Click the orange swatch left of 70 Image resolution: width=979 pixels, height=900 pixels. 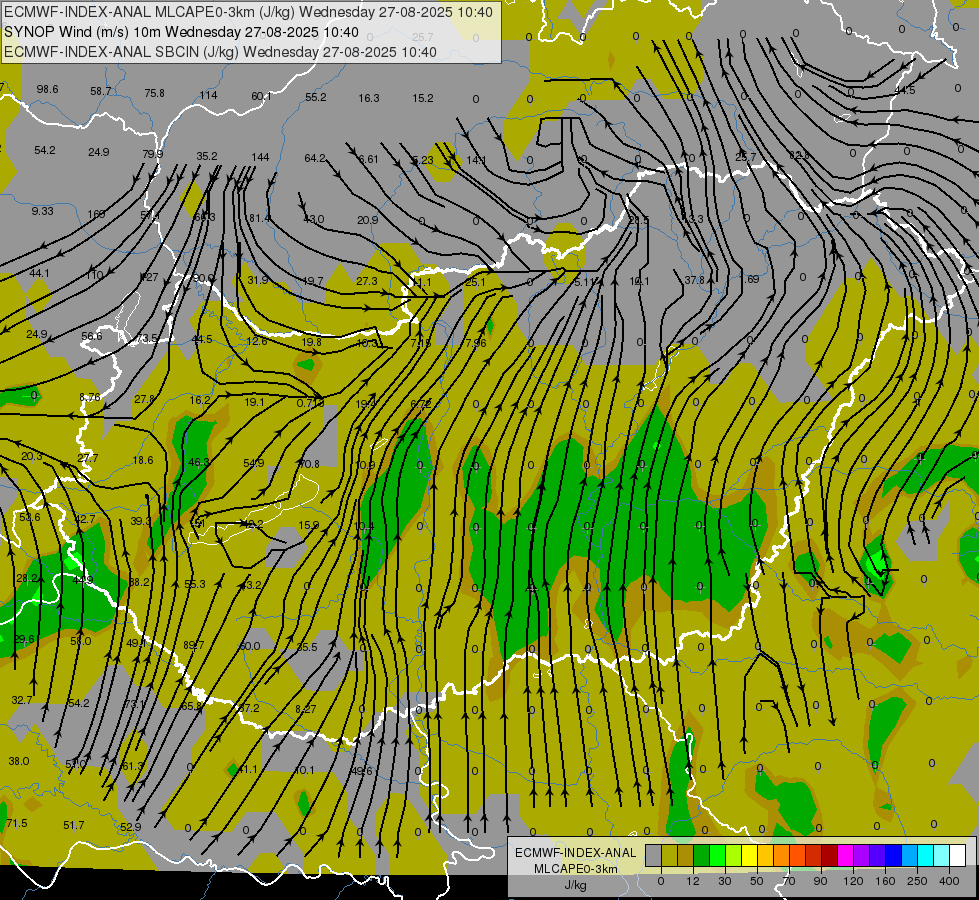click(x=782, y=856)
